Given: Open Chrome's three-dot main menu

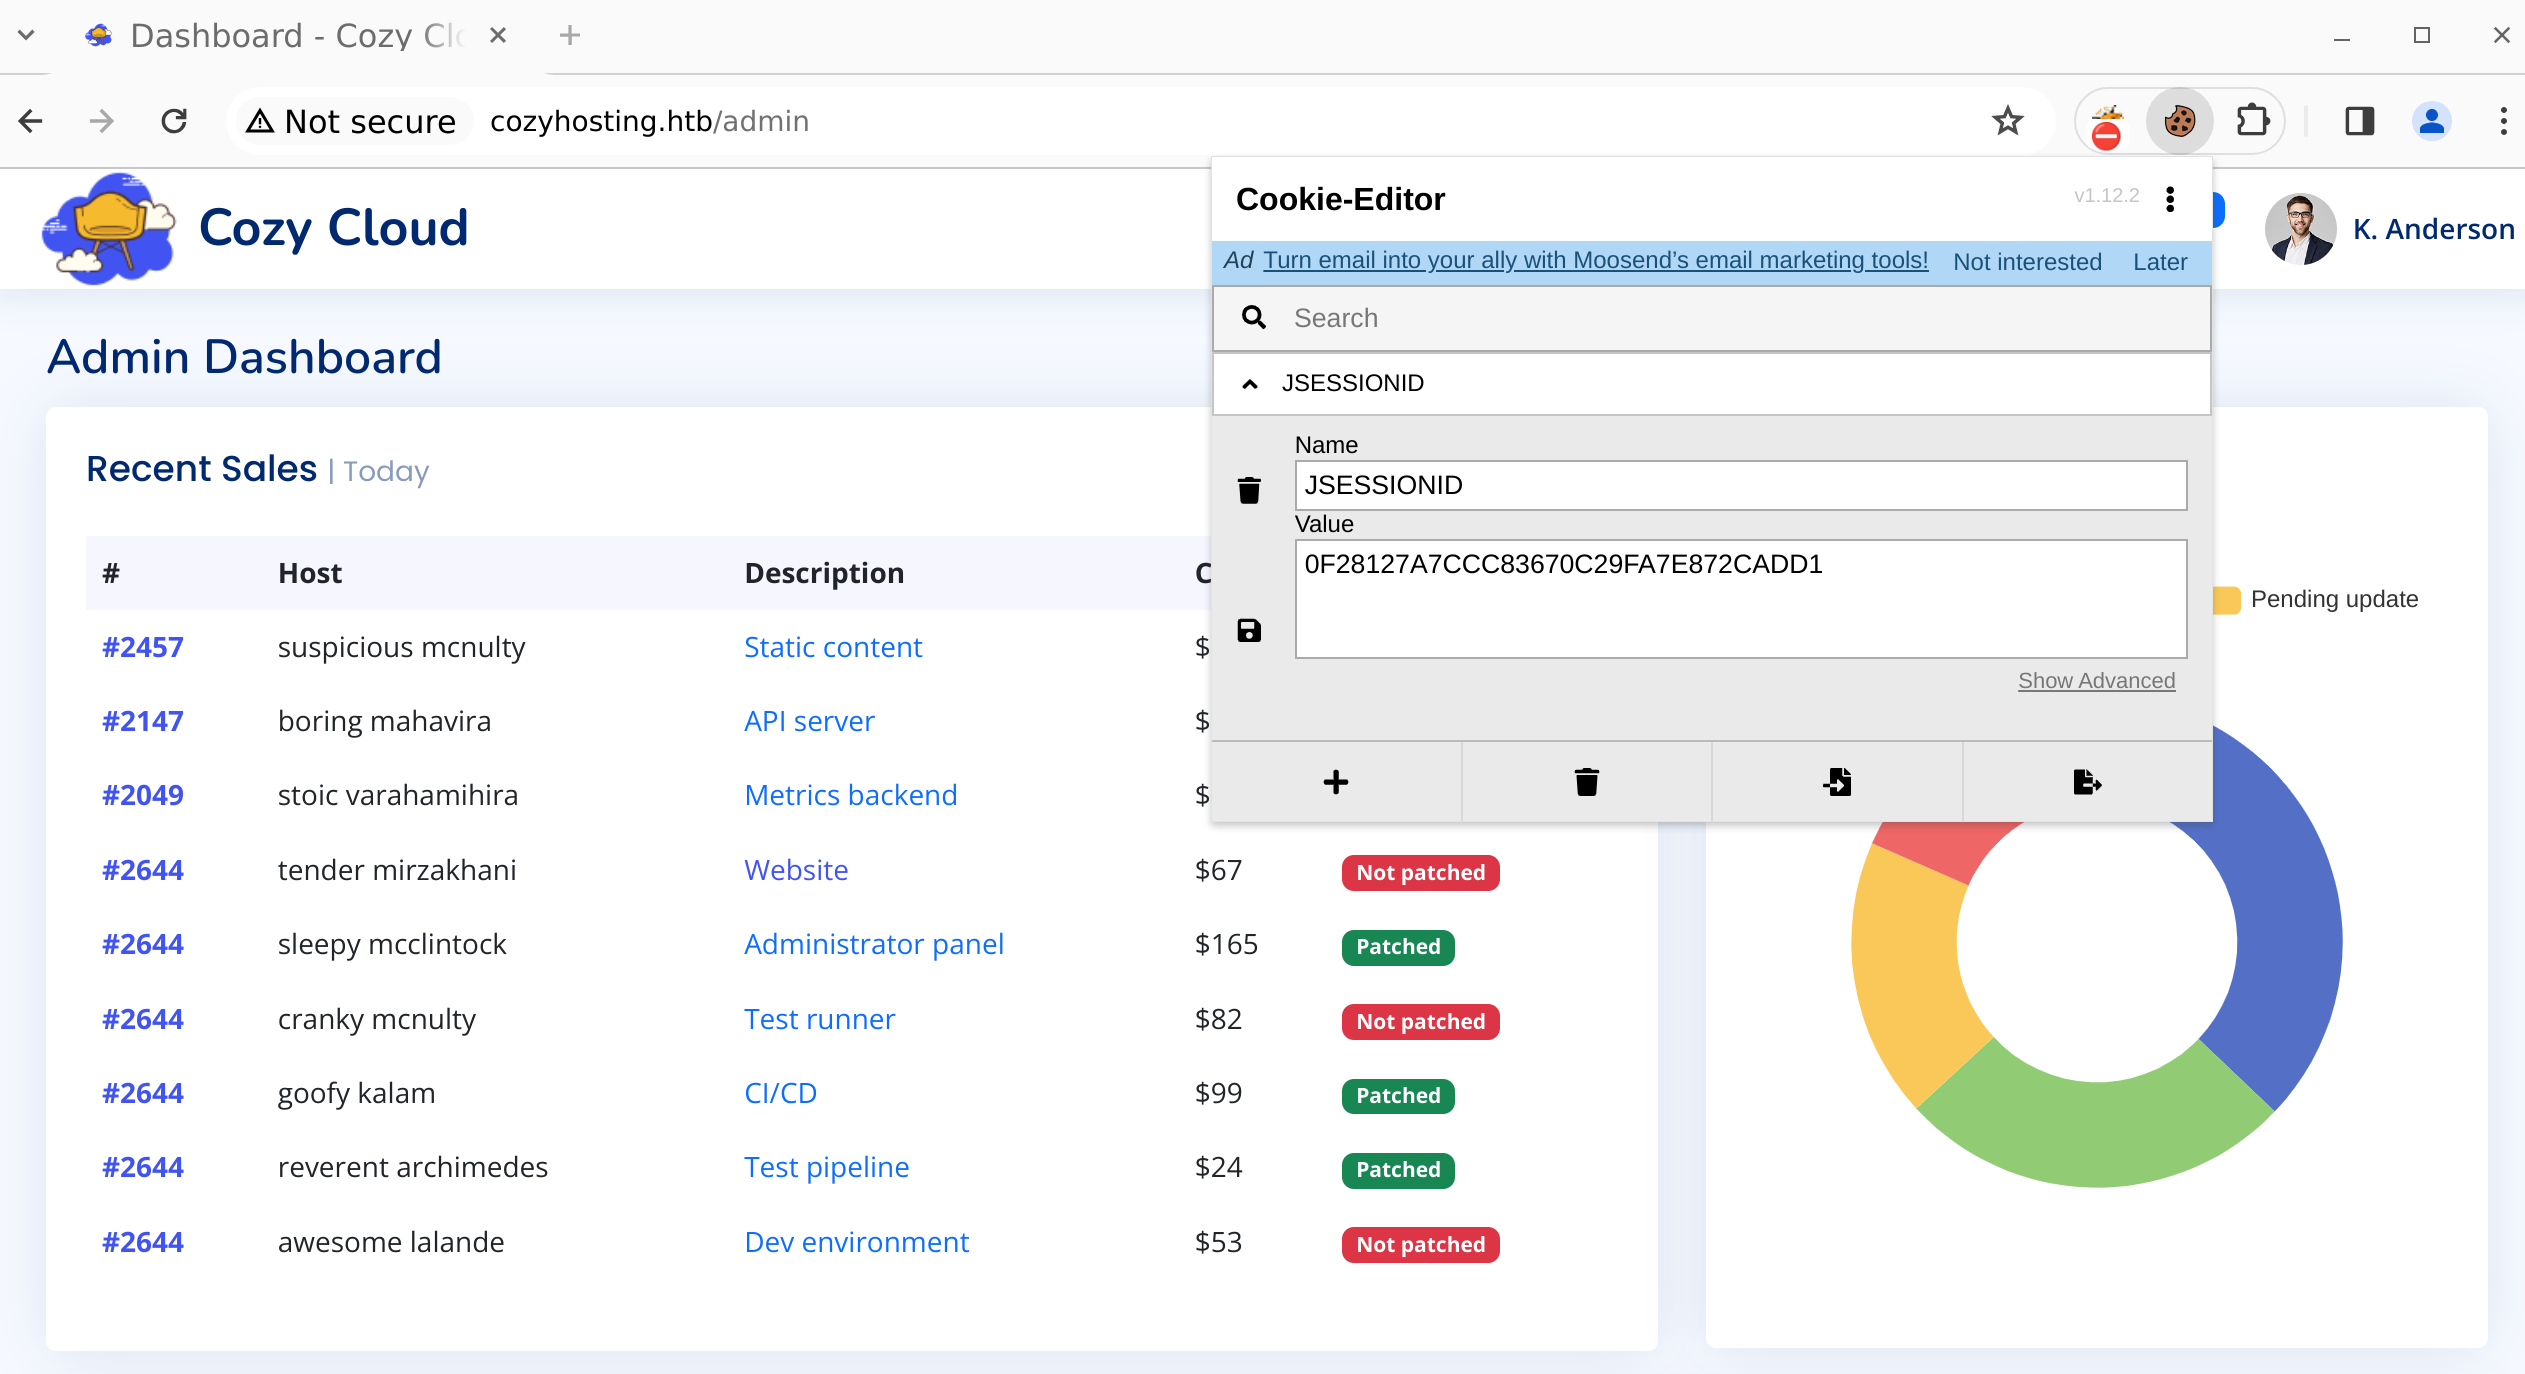Looking at the screenshot, I should click(x=2503, y=121).
